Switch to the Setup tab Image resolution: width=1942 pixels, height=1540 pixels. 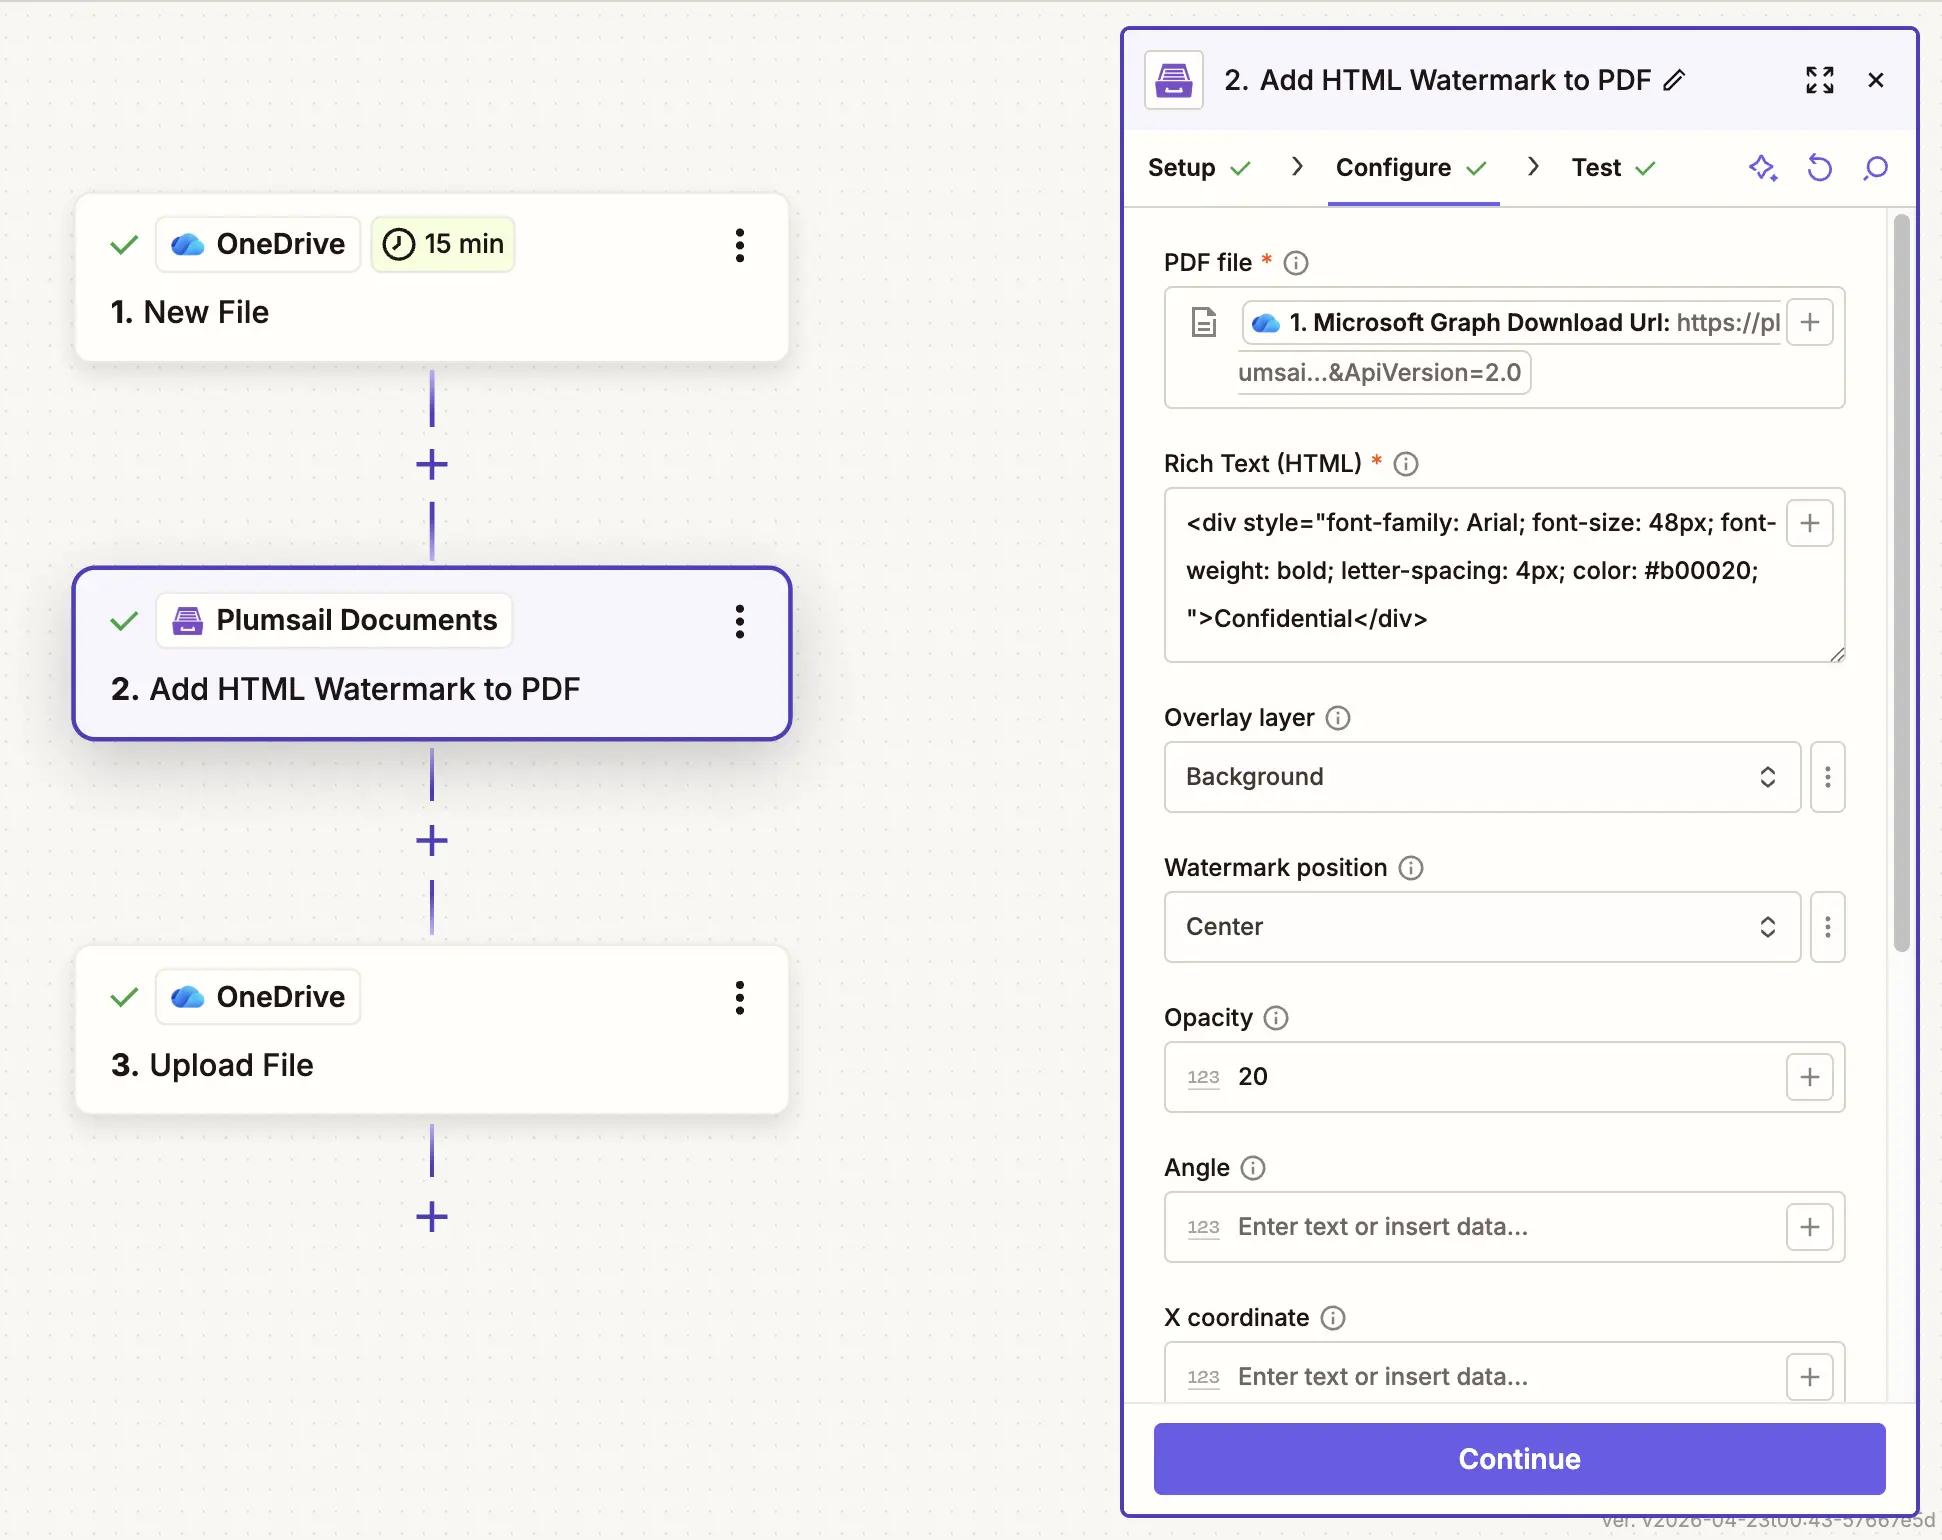point(1183,167)
